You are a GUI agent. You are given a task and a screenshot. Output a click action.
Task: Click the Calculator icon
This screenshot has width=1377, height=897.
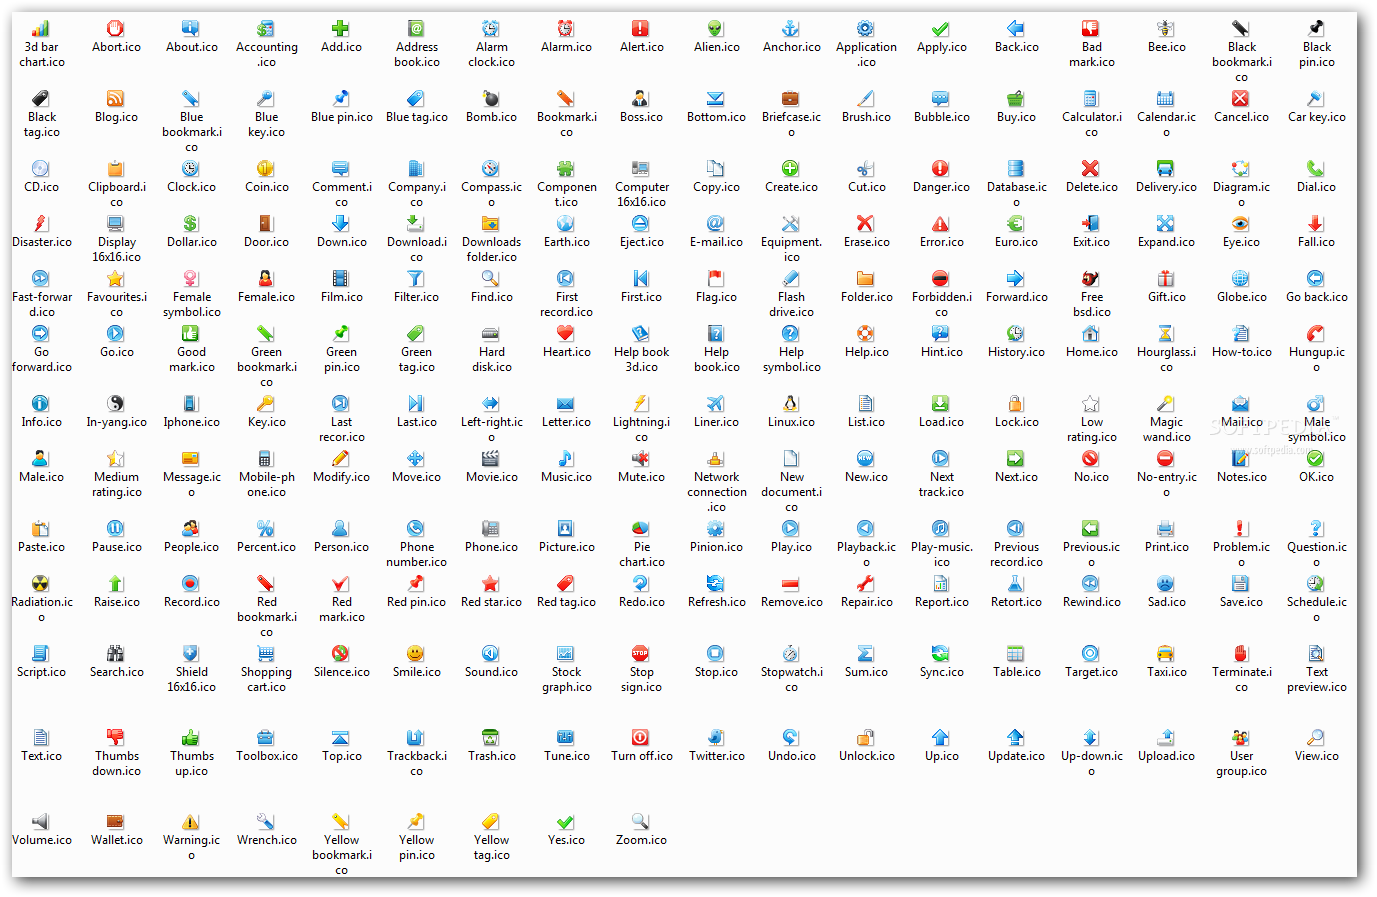tap(1091, 100)
